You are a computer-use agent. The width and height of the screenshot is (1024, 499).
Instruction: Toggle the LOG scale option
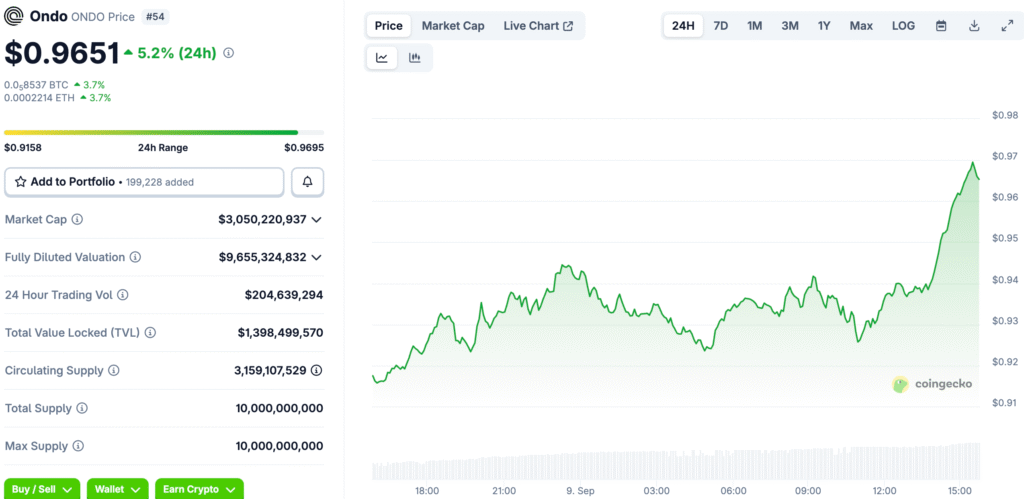coord(903,26)
